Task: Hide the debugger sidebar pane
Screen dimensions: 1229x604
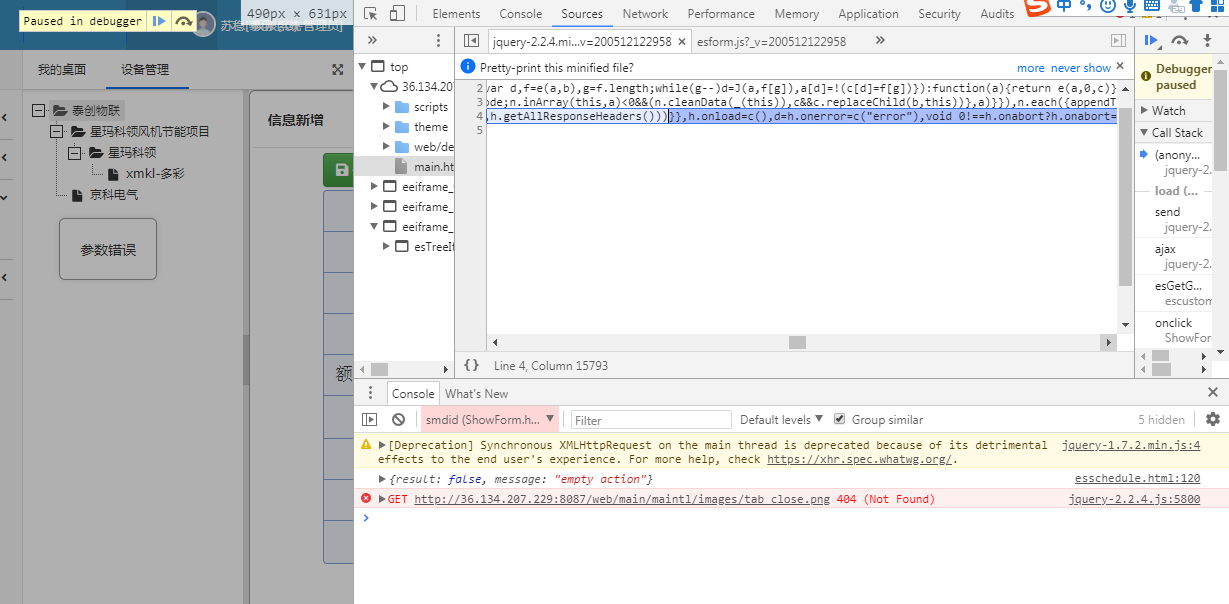Action: pos(1118,41)
